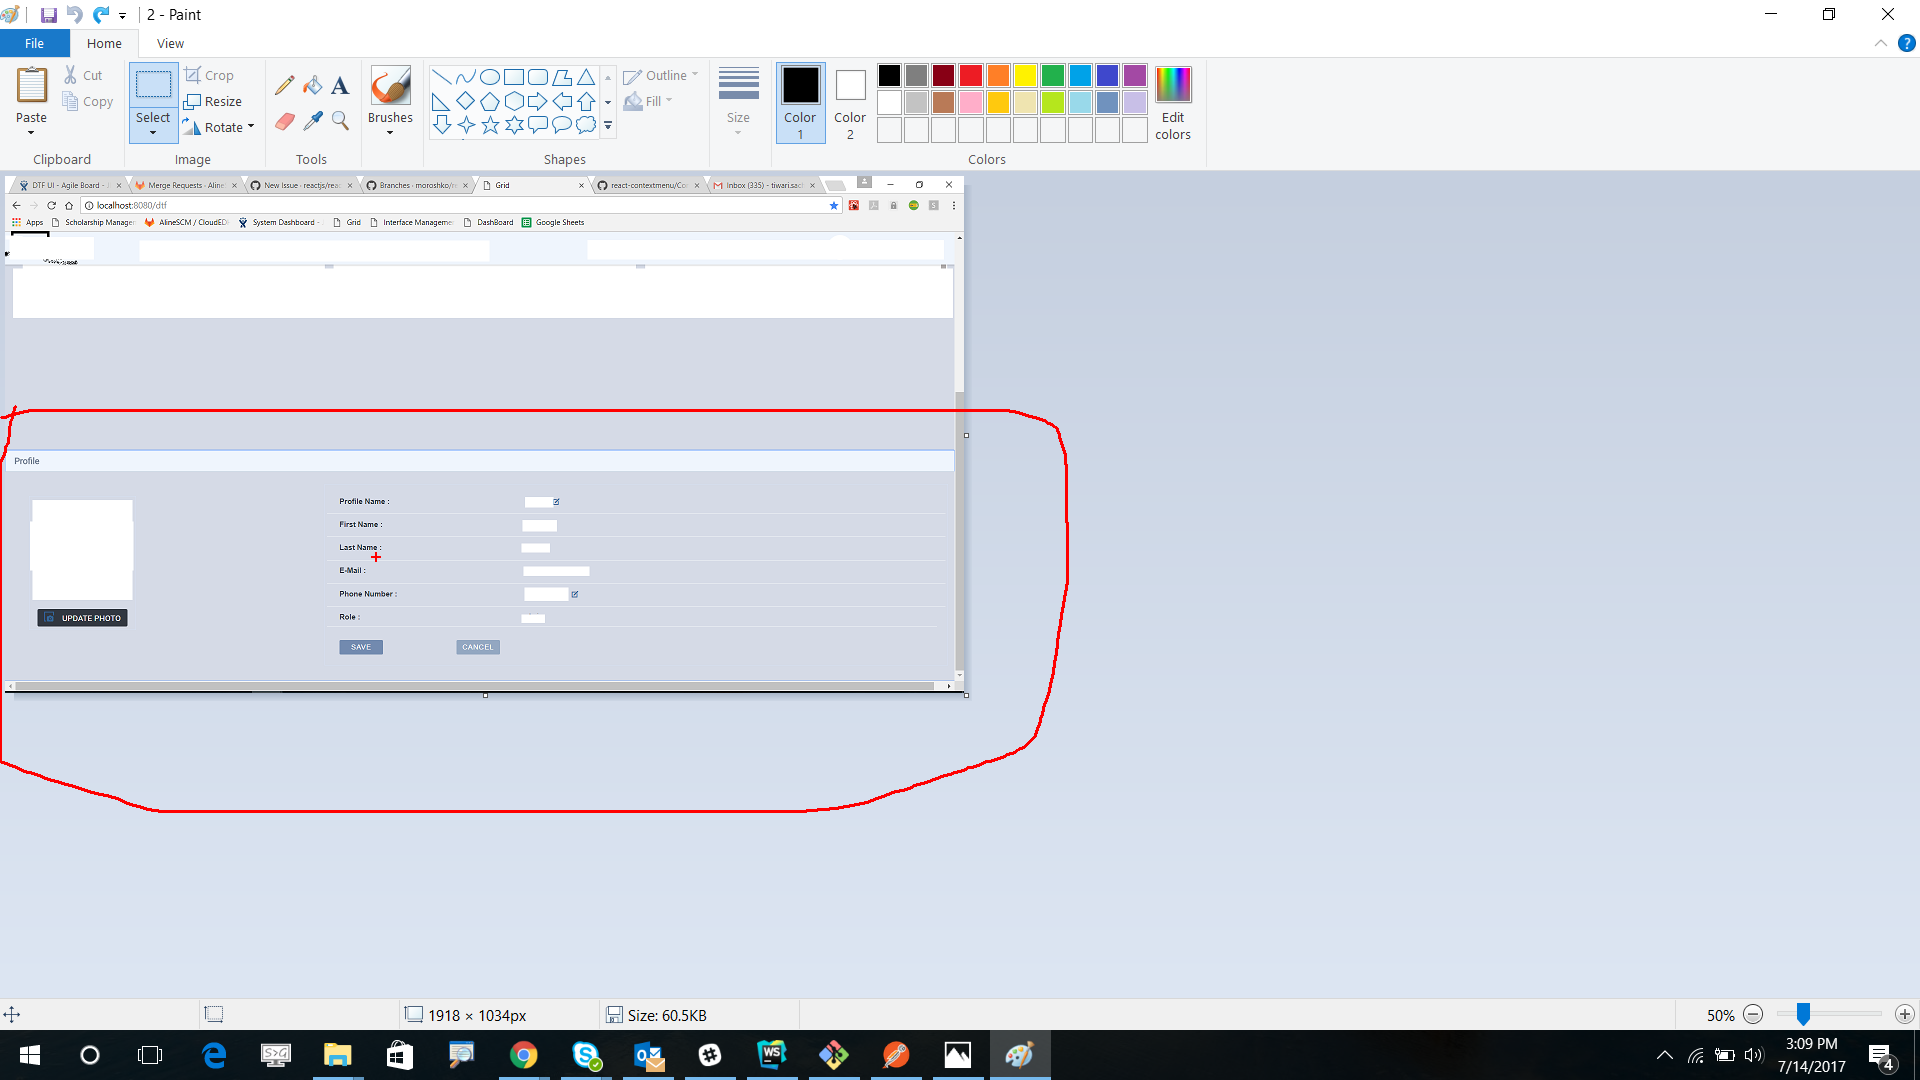Image resolution: width=1920 pixels, height=1080 pixels.
Task: Select the Pencil tool
Action: coord(284,84)
